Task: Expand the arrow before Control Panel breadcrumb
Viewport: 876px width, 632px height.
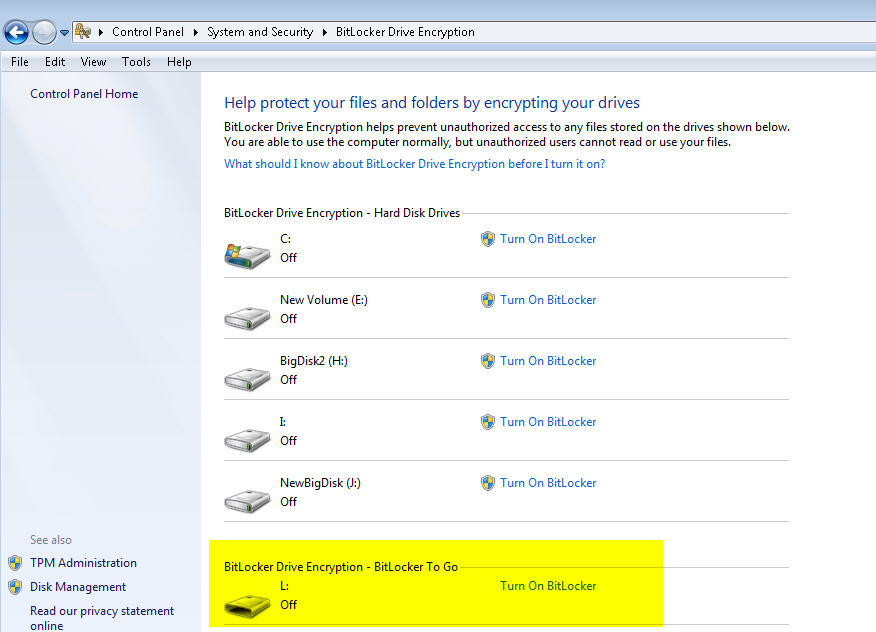Action: click(x=101, y=32)
